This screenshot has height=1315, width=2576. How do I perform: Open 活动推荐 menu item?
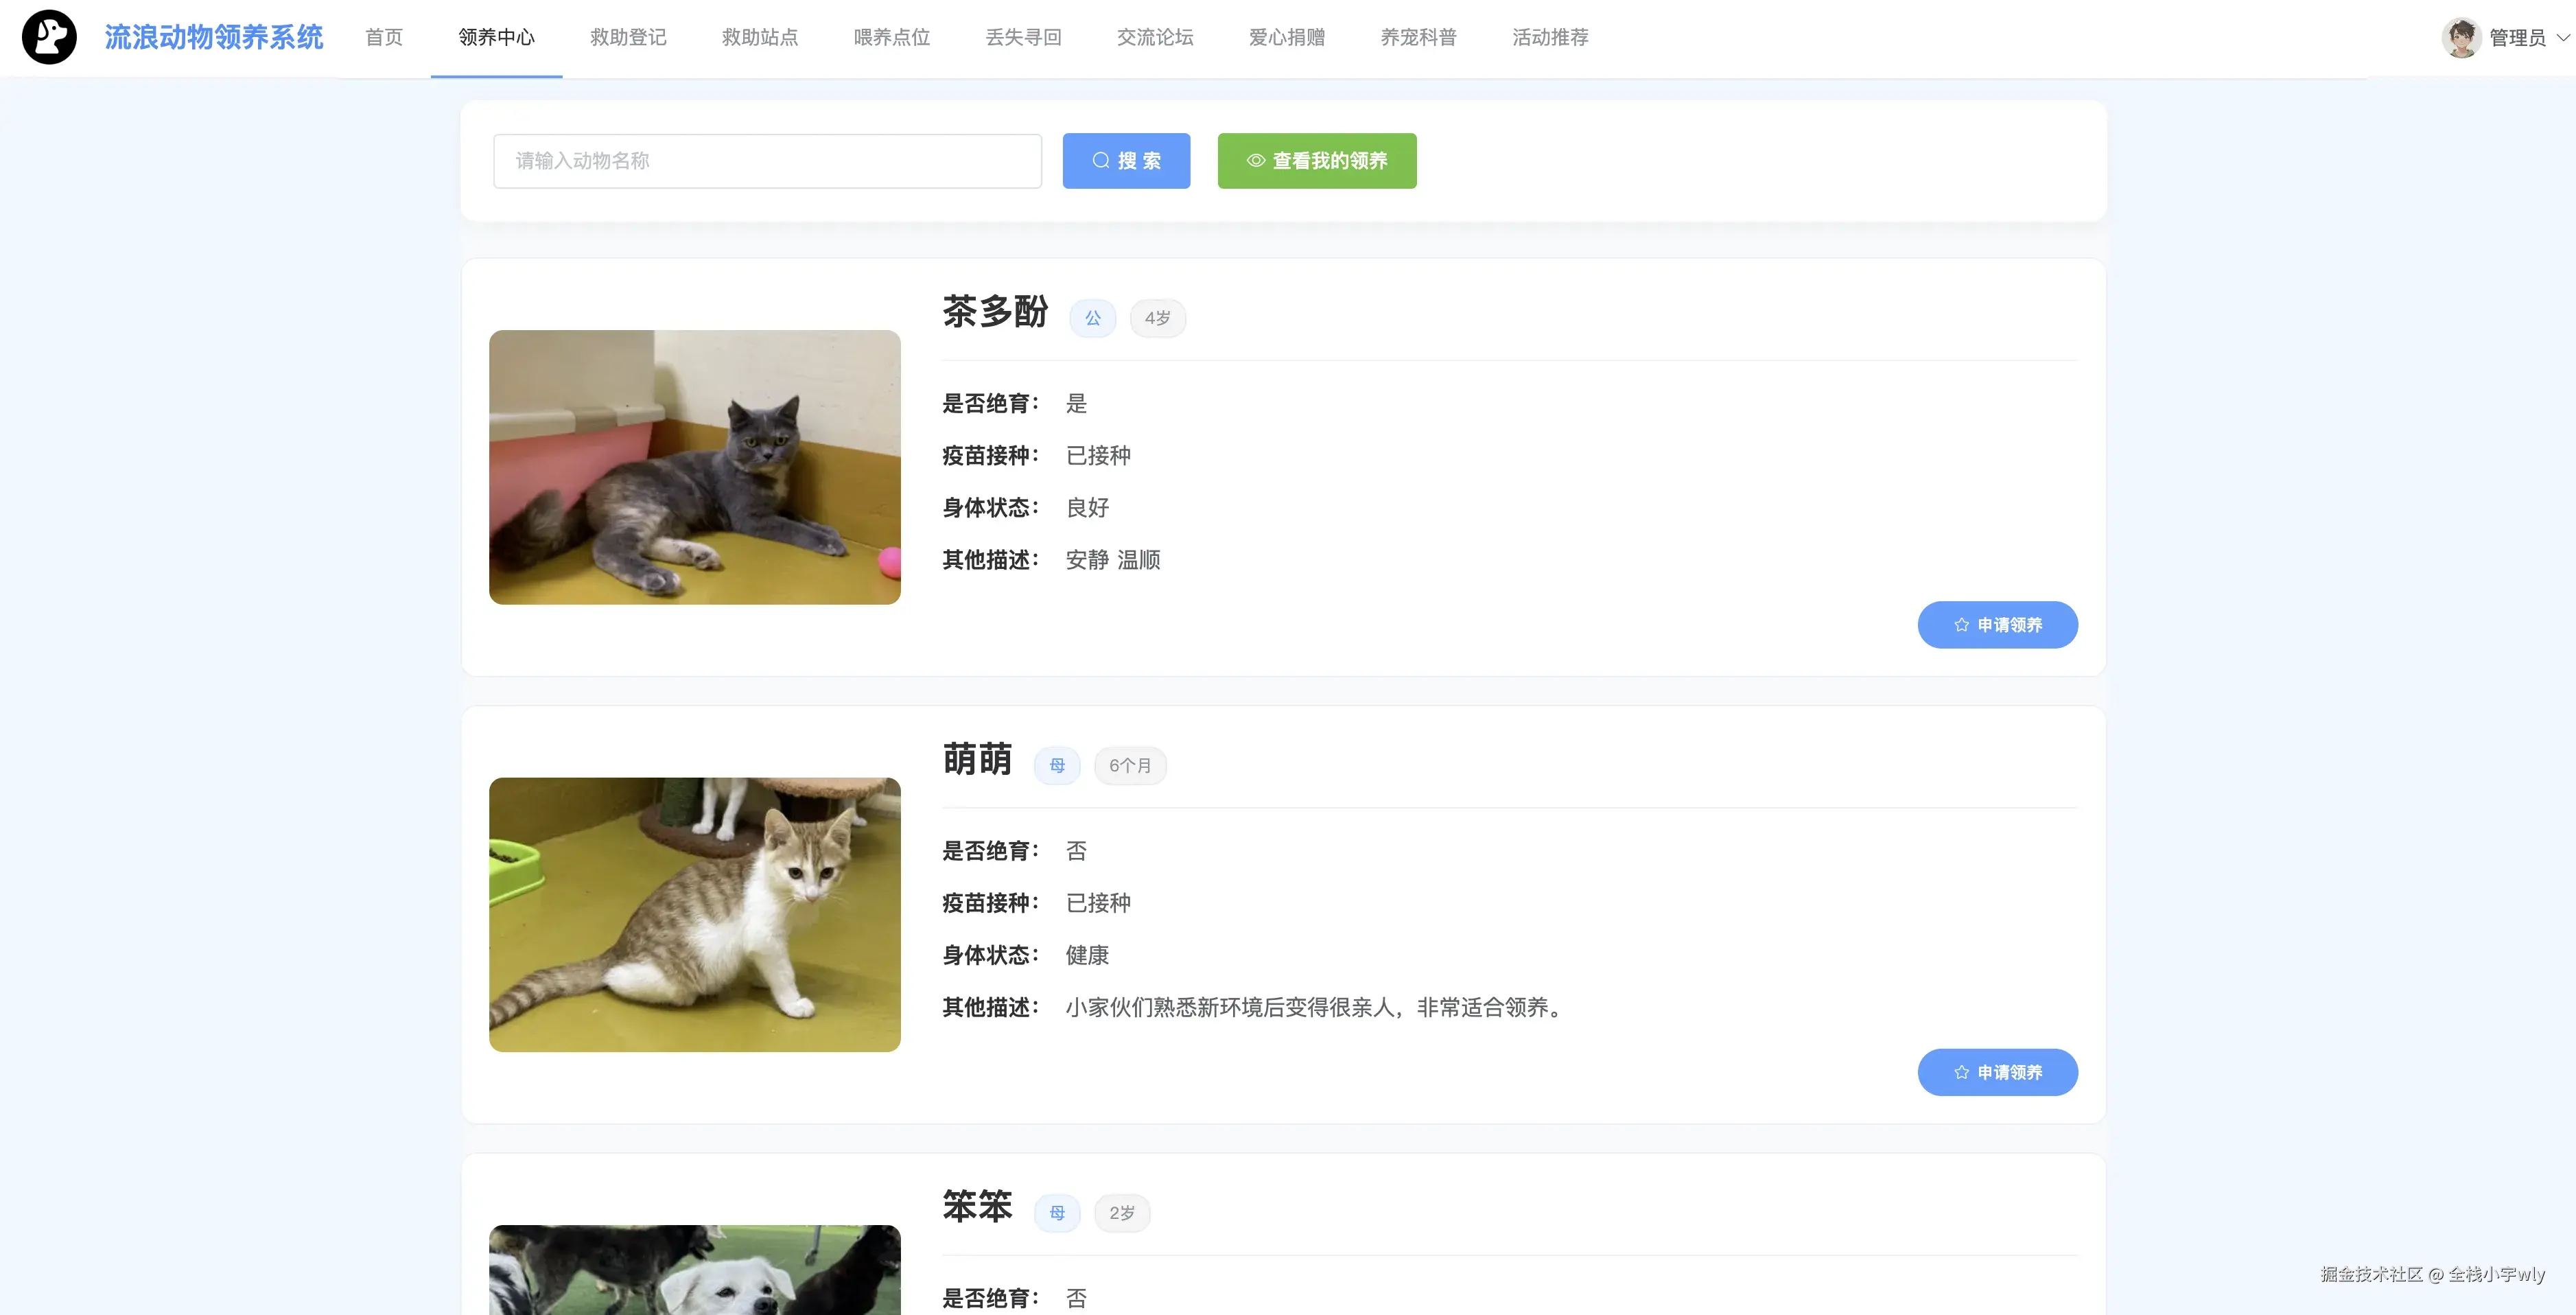point(1550,38)
